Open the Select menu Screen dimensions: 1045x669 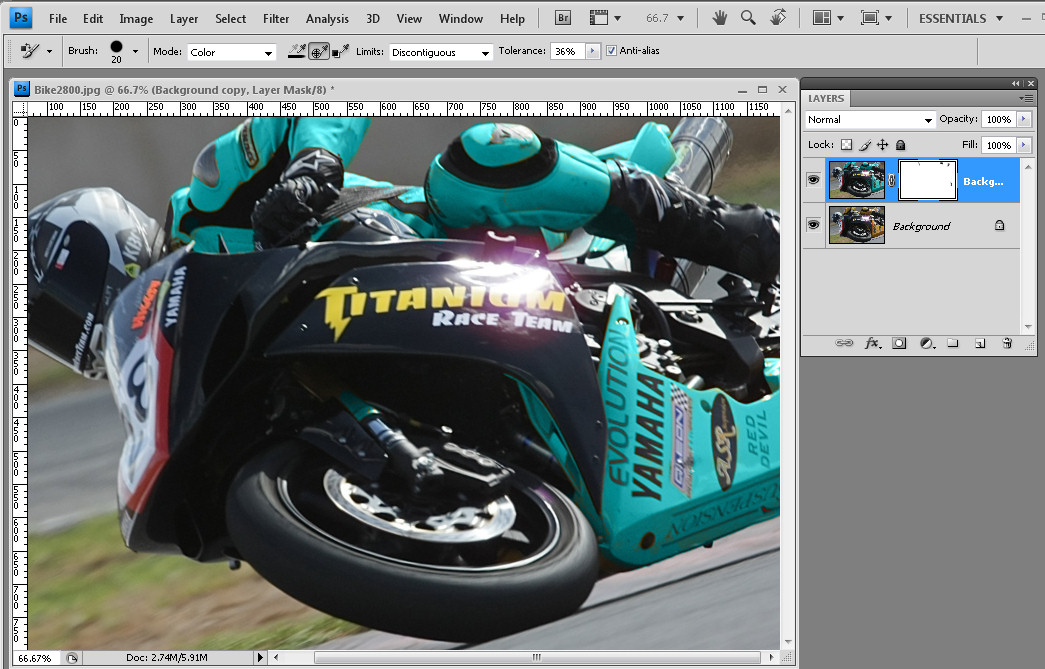click(x=231, y=19)
